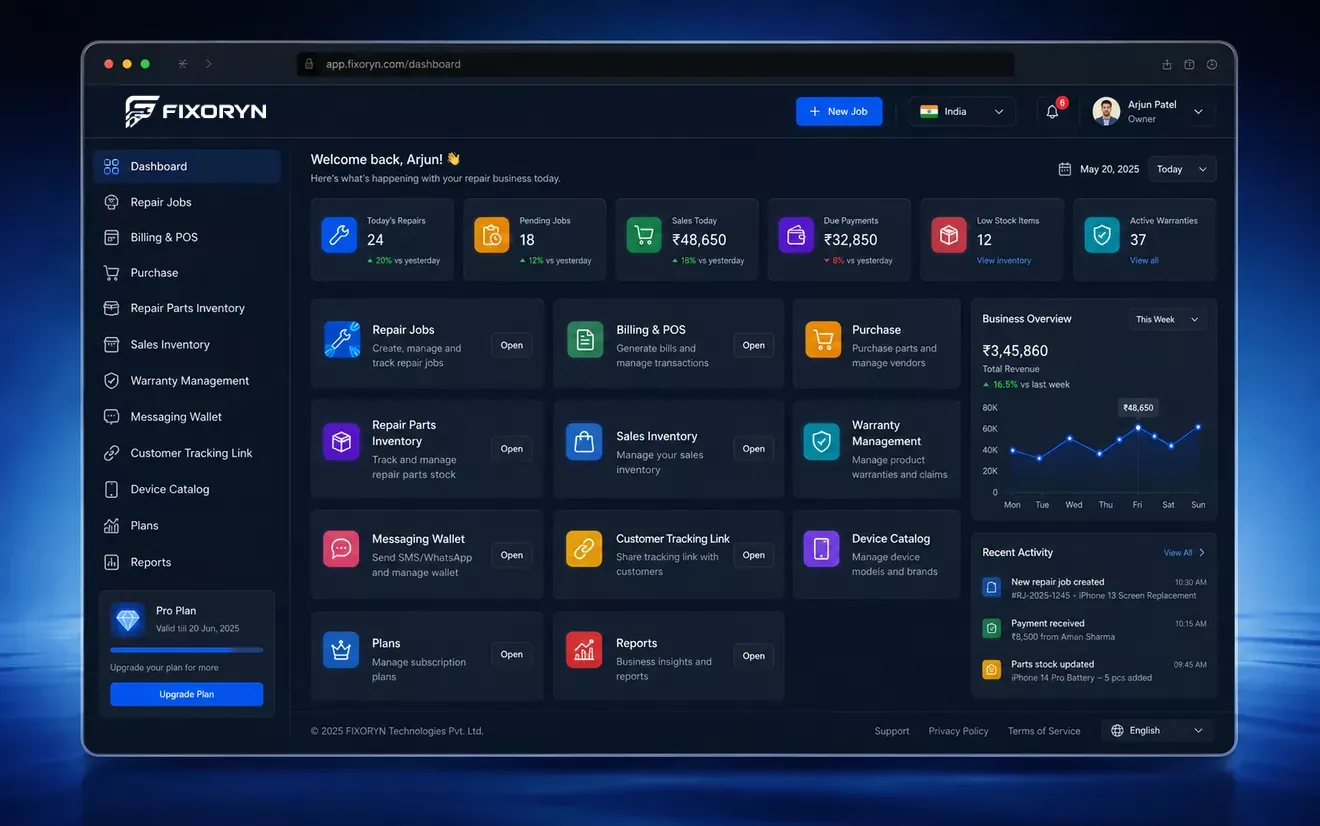Click the View inventory link
The height and width of the screenshot is (826, 1320).
[1004, 260]
